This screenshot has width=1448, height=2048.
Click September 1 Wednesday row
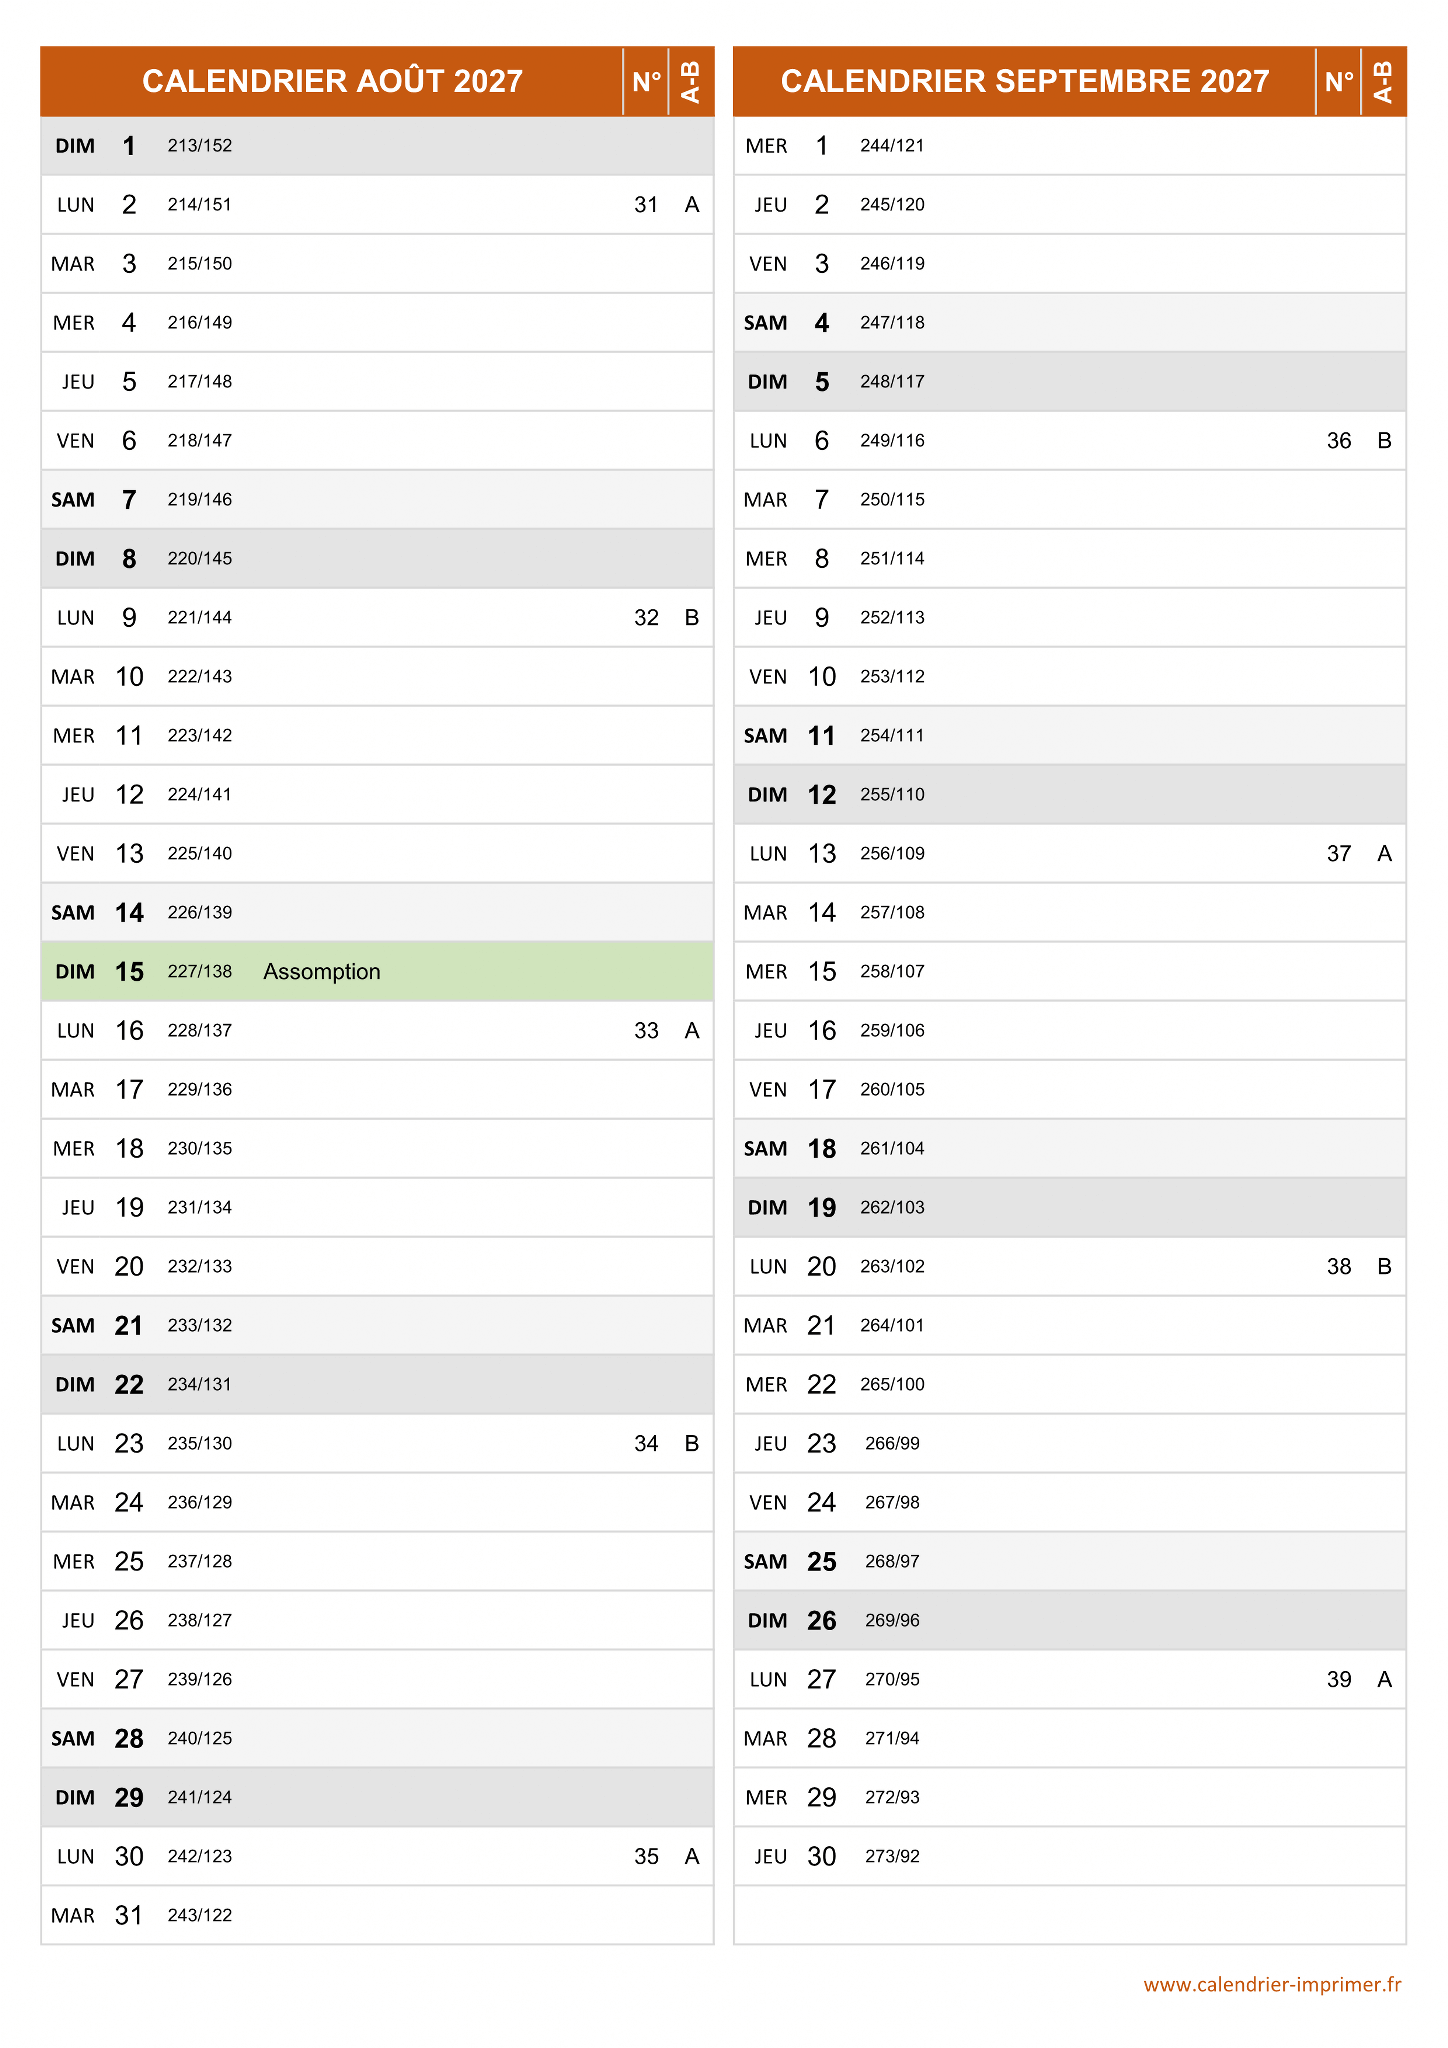coord(1069,146)
